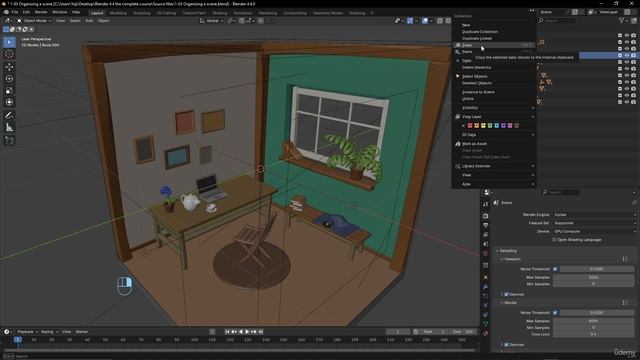640x360 pixels.
Task: Click Viewport Noise Threshold 0.1000 slider
Action: coord(596,269)
